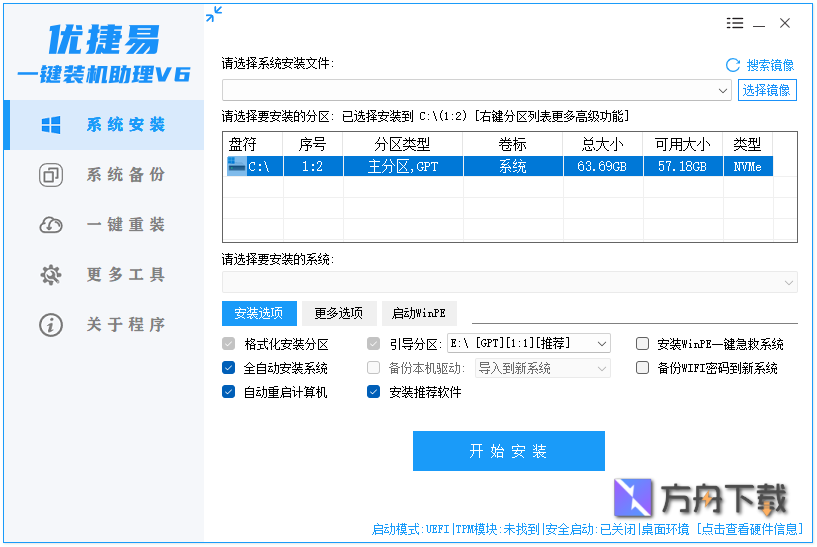Screen dimensions: 817x547
Task: Click 桌面环境 status text
Action: (x=665, y=529)
